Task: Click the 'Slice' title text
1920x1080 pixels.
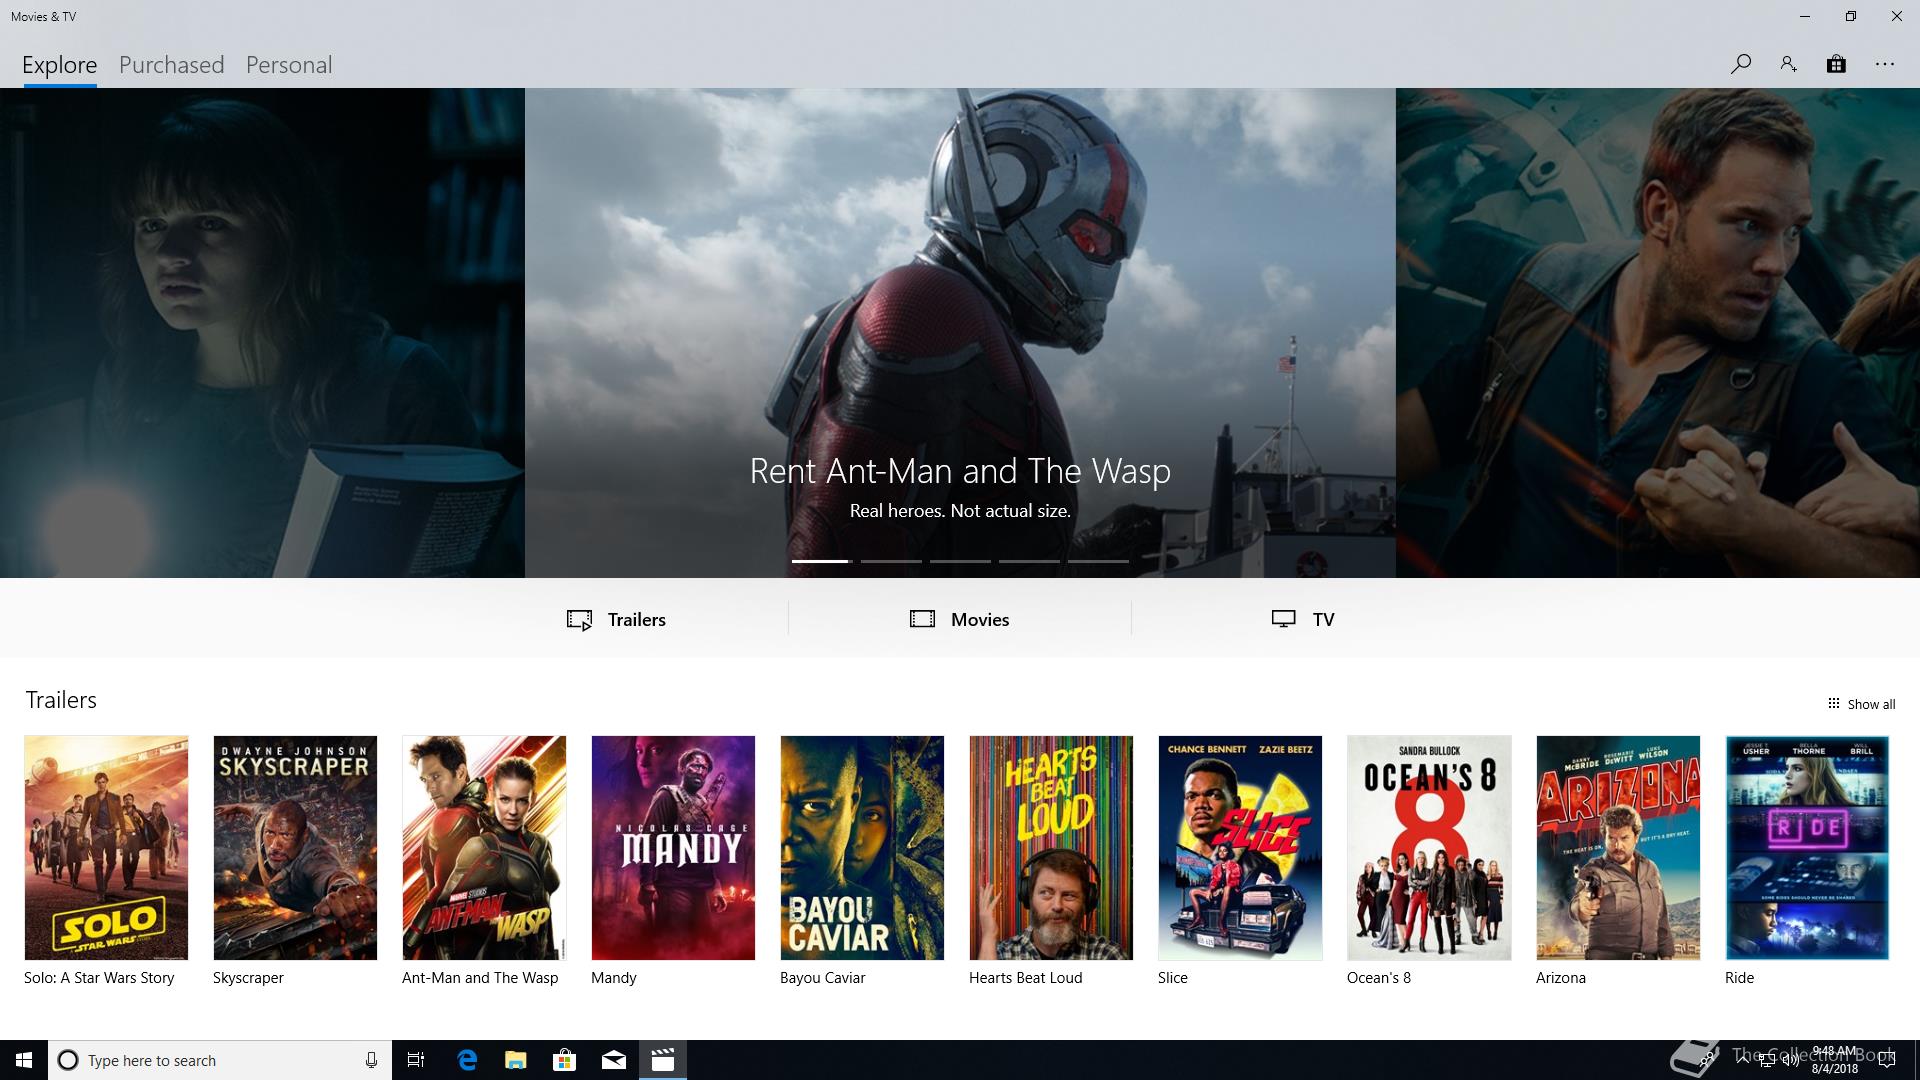Action: [x=1173, y=978]
